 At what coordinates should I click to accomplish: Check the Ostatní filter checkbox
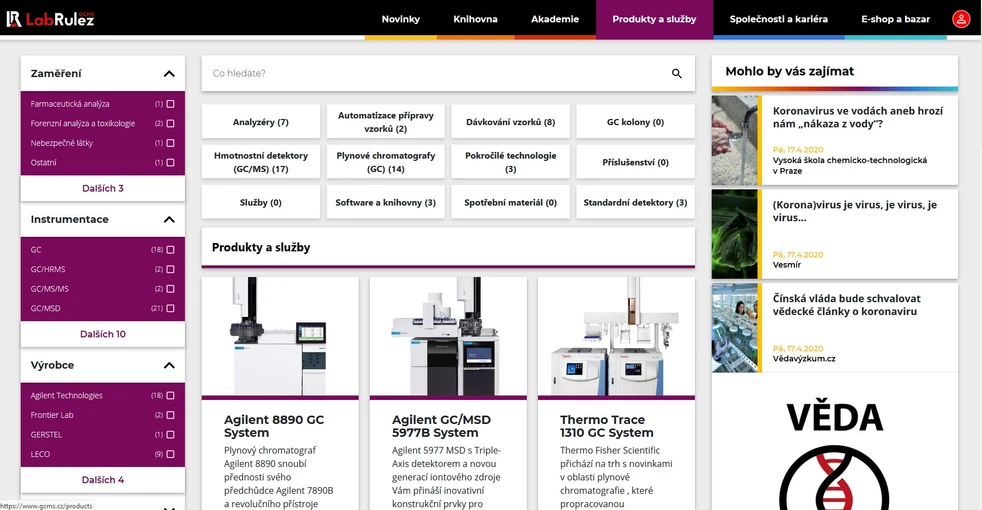(170, 162)
